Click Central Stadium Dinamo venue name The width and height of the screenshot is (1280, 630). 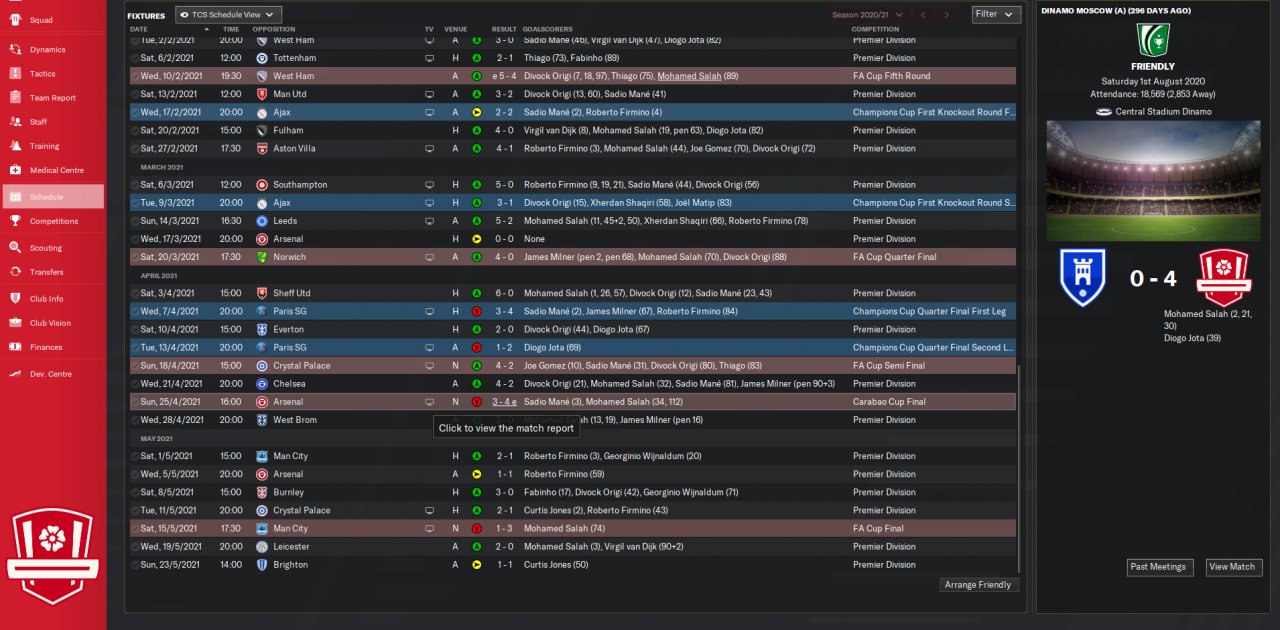(1164, 112)
